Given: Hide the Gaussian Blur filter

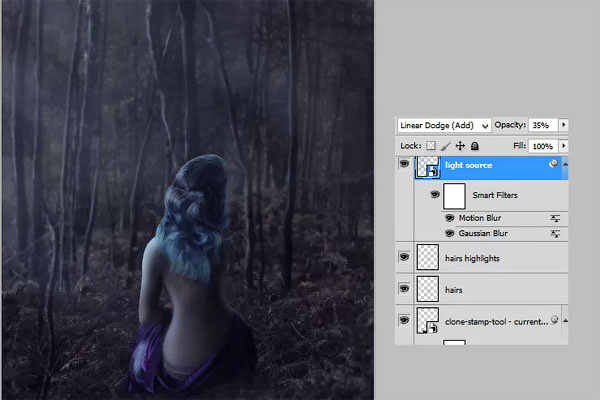Looking at the screenshot, I should tap(450, 233).
